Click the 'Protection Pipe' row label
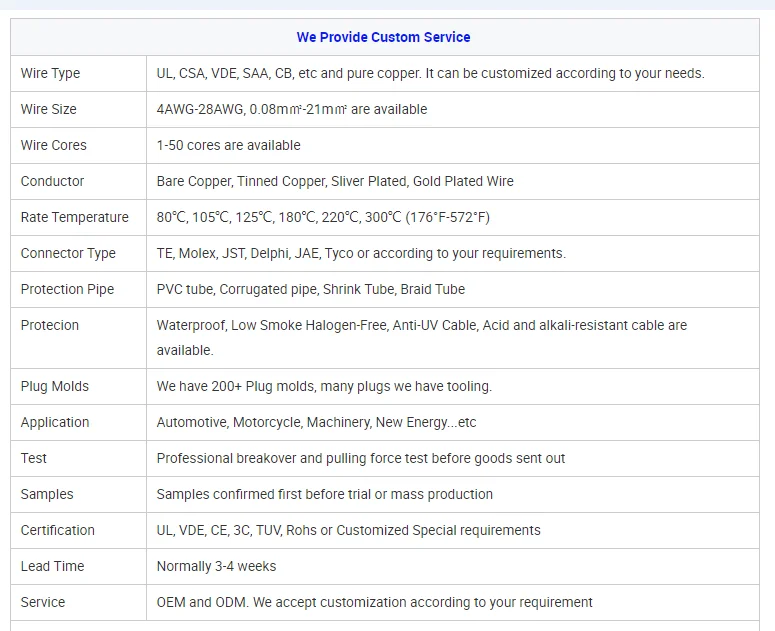The image size is (775, 631). [x=67, y=289]
